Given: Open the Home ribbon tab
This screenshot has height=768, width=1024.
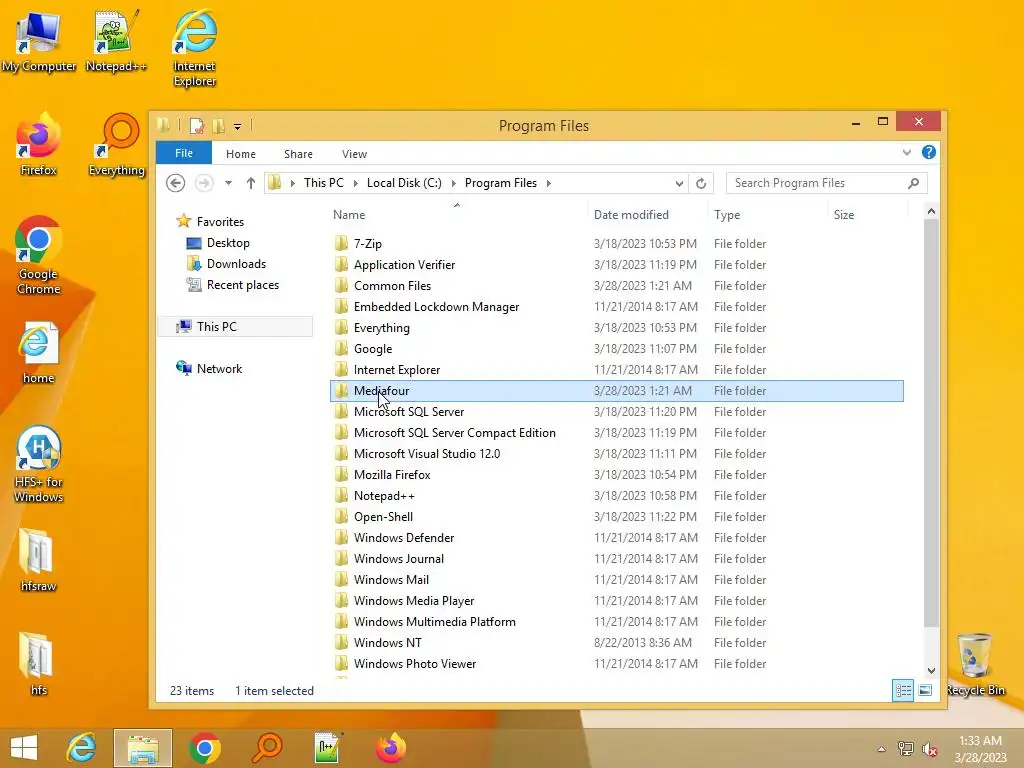Looking at the screenshot, I should pos(241,154).
